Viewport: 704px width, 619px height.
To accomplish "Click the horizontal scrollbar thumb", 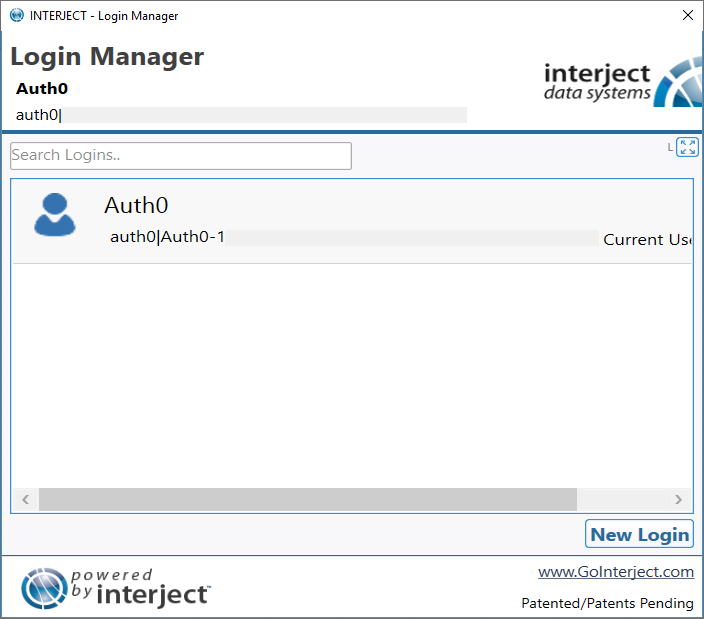I will [308, 499].
